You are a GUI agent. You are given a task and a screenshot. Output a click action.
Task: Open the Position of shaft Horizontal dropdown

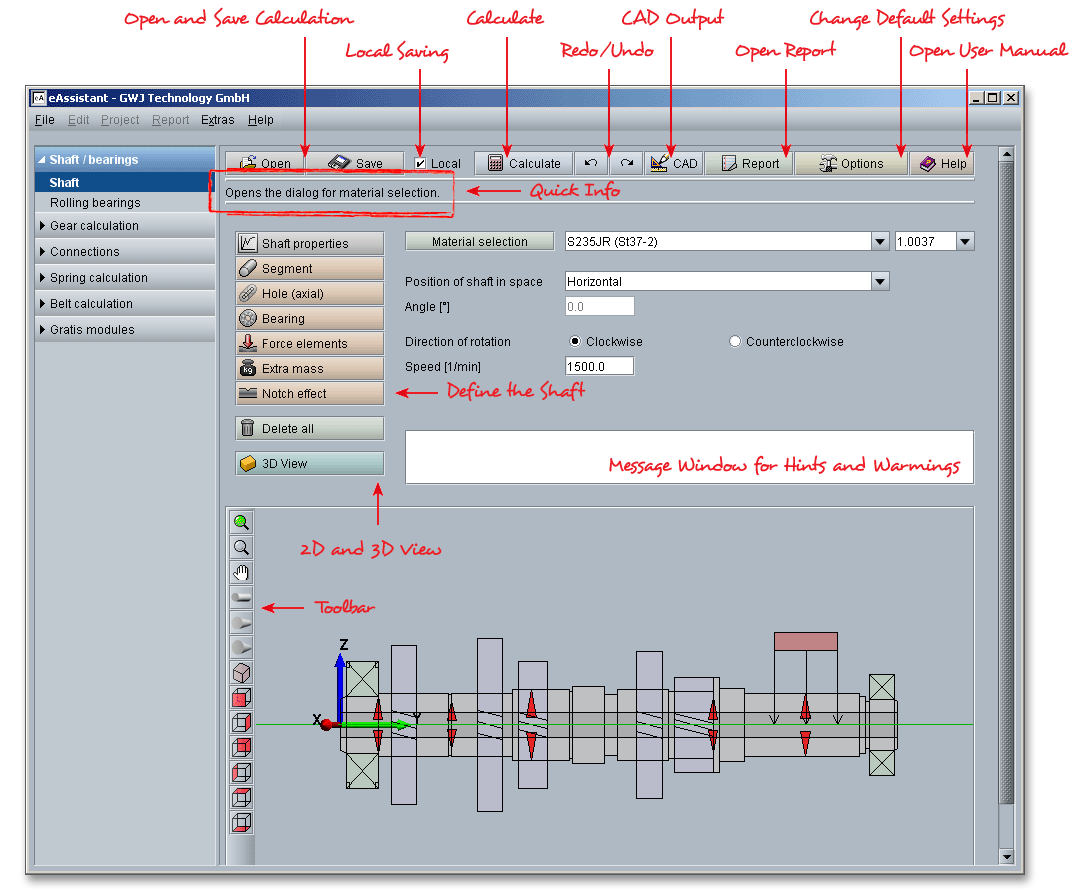(879, 282)
